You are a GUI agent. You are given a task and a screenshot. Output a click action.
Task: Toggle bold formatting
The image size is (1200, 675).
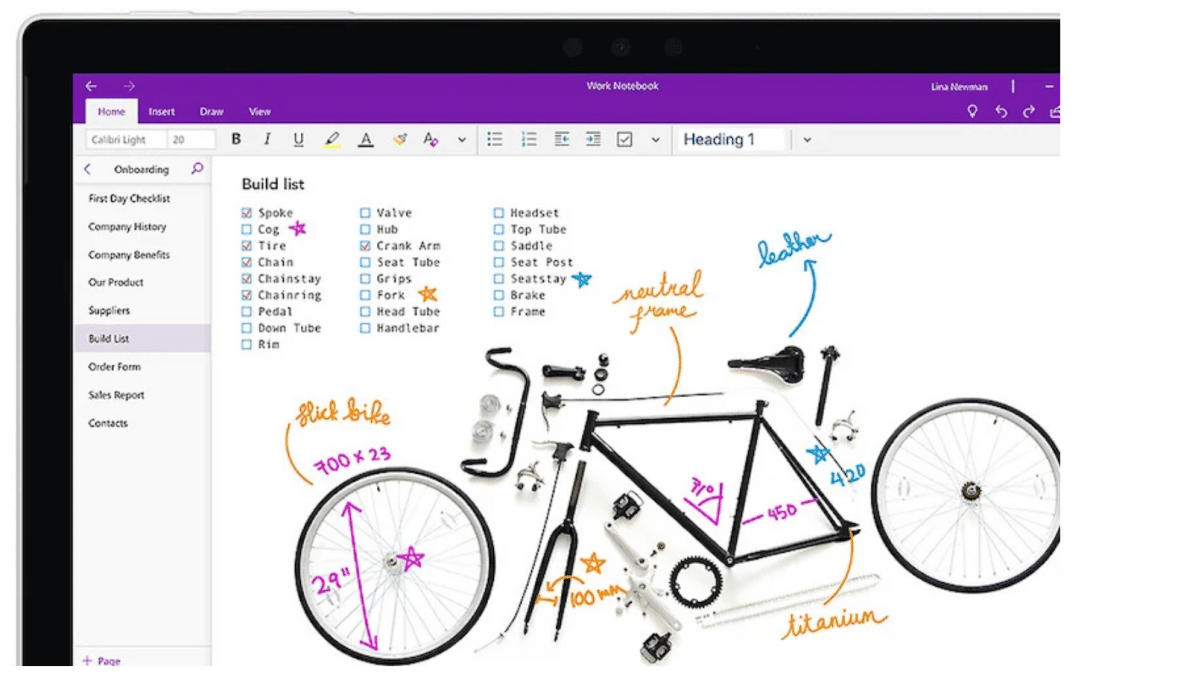[236, 140]
